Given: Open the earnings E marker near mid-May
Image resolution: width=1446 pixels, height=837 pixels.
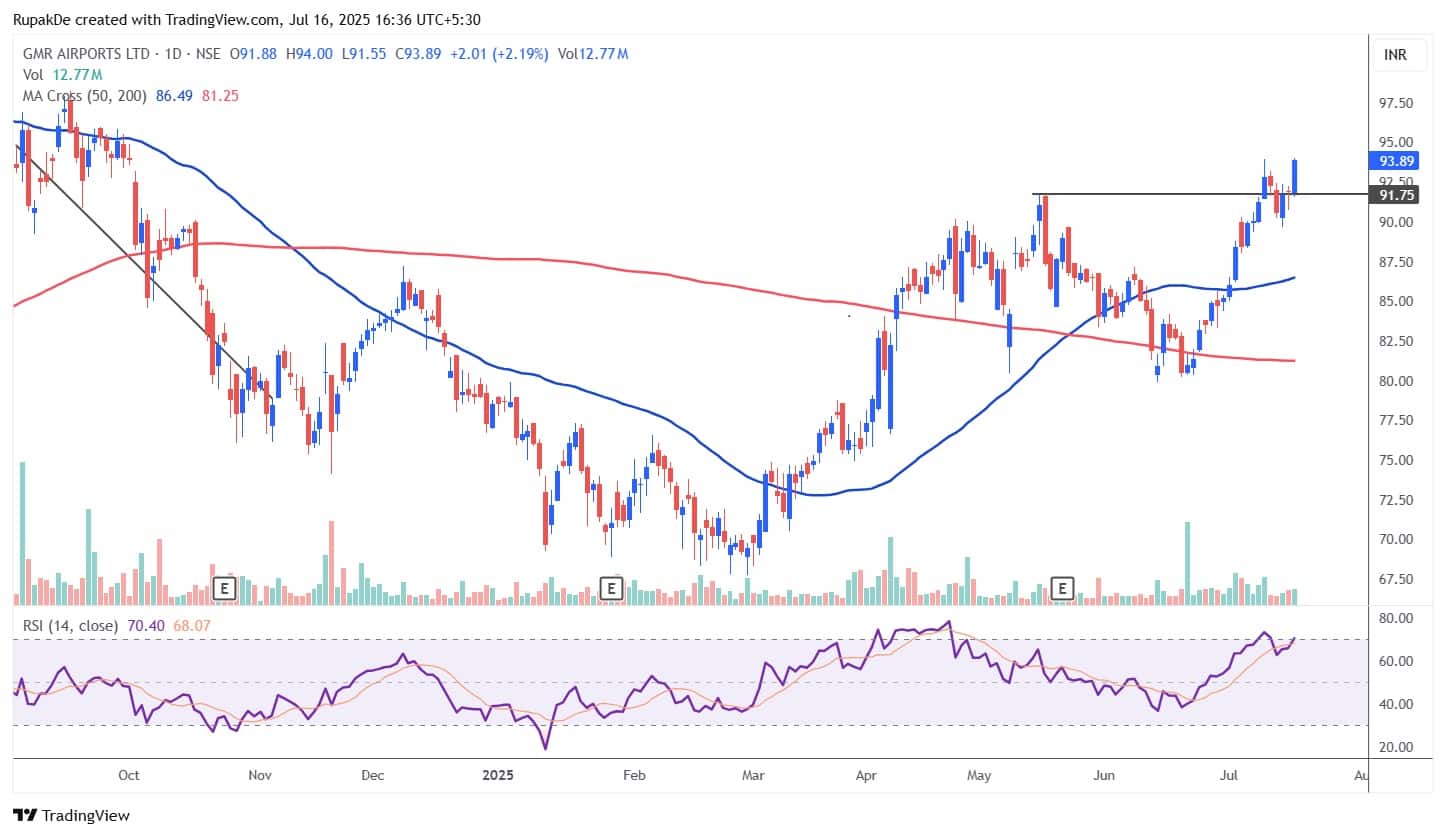Looking at the screenshot, I should (1063, 588).
